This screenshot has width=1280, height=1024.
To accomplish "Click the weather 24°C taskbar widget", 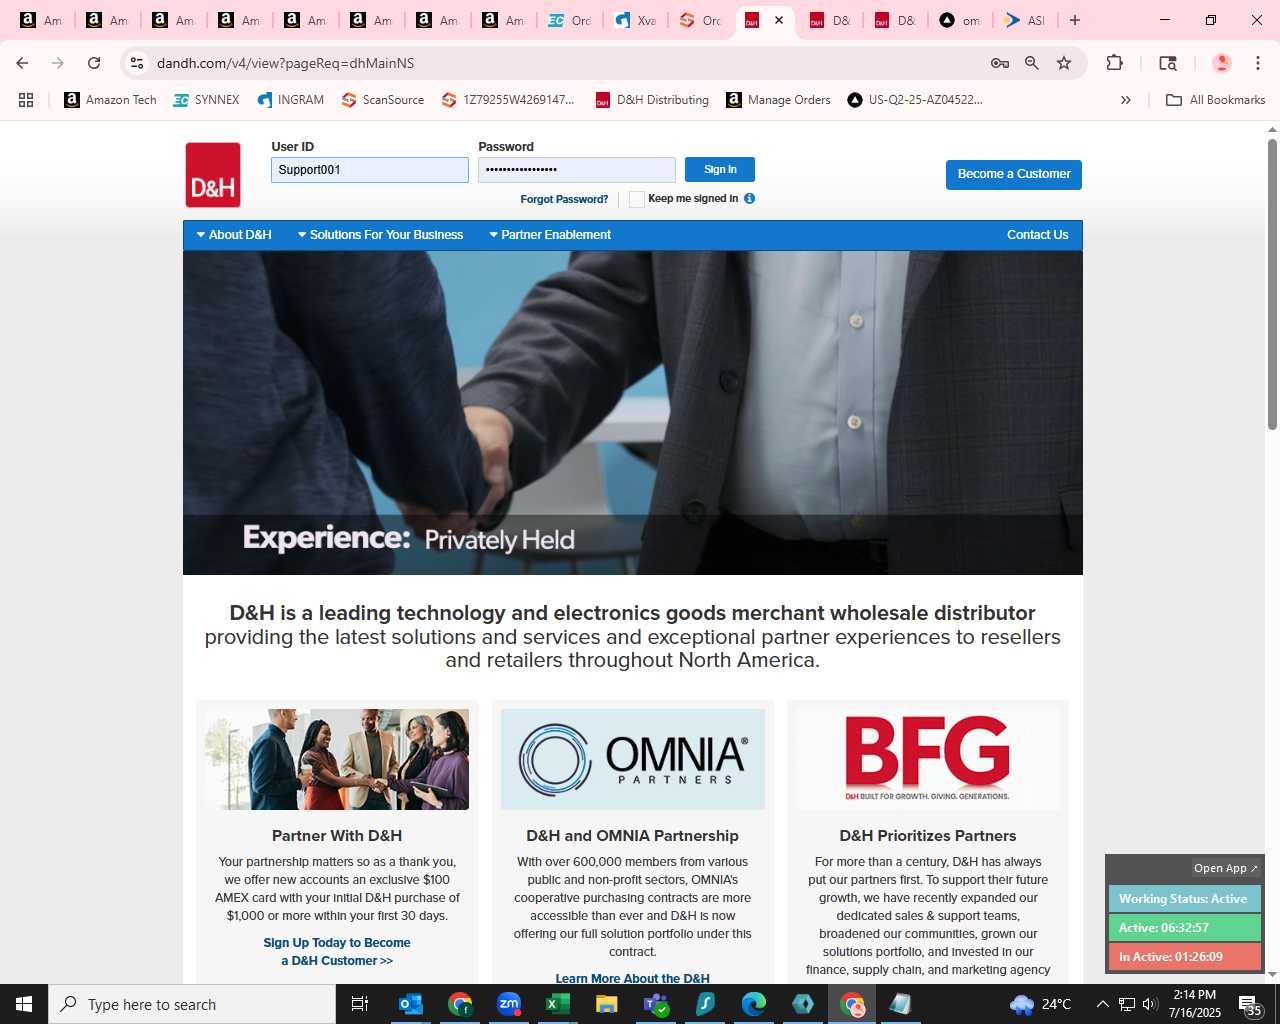I will [1040, 1004].
